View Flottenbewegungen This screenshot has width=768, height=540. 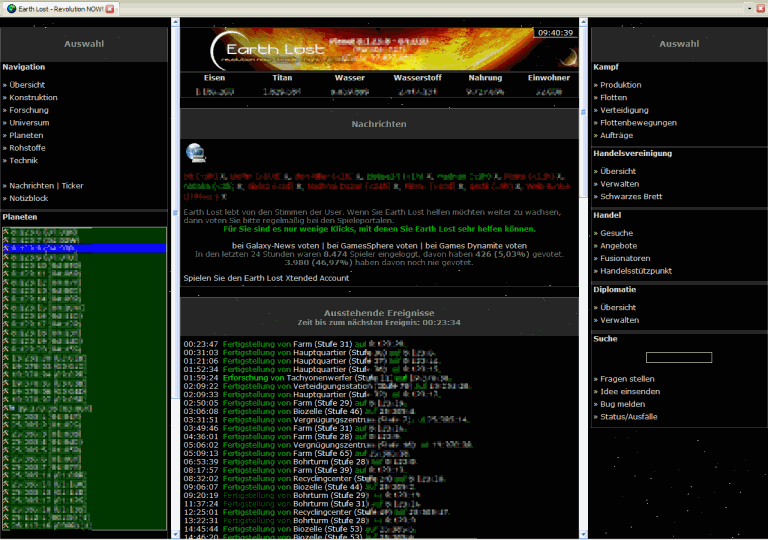click(638, 123)
